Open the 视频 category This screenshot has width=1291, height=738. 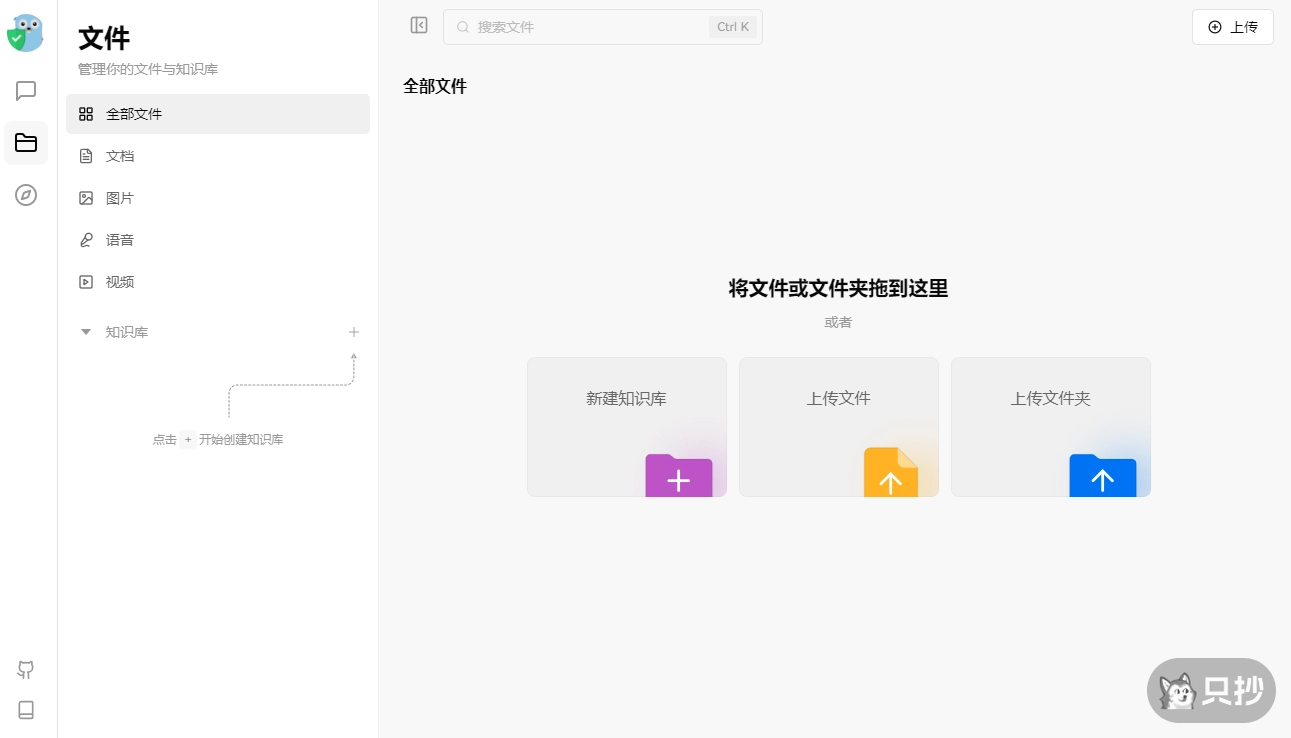[119, 281]
